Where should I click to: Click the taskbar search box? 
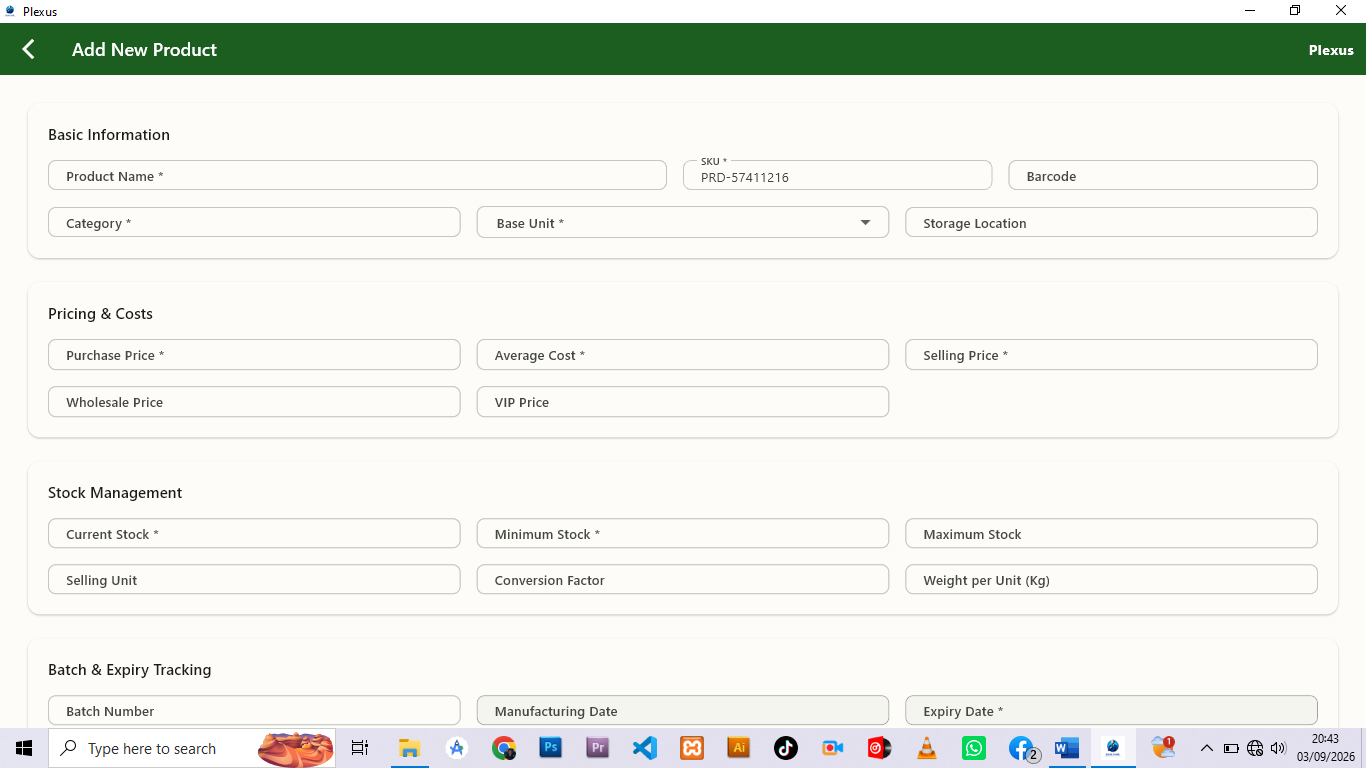[x=192, y=748]
